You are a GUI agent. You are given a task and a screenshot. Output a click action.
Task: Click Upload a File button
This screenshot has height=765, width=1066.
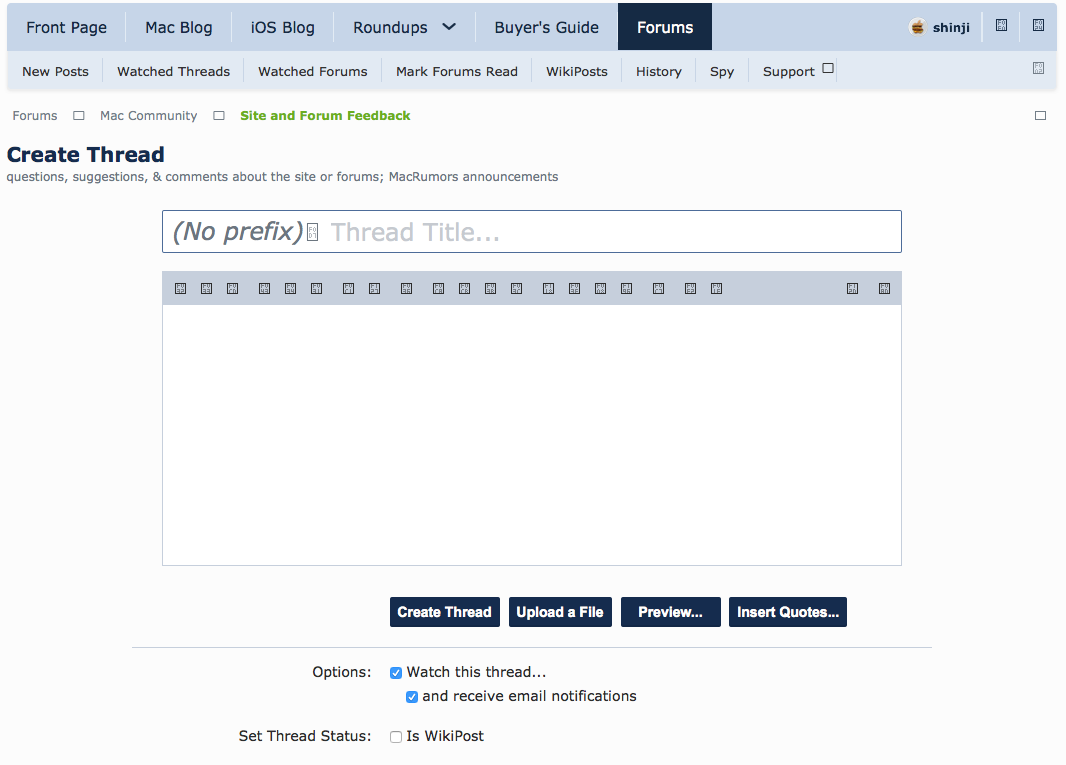click(560, 612)
